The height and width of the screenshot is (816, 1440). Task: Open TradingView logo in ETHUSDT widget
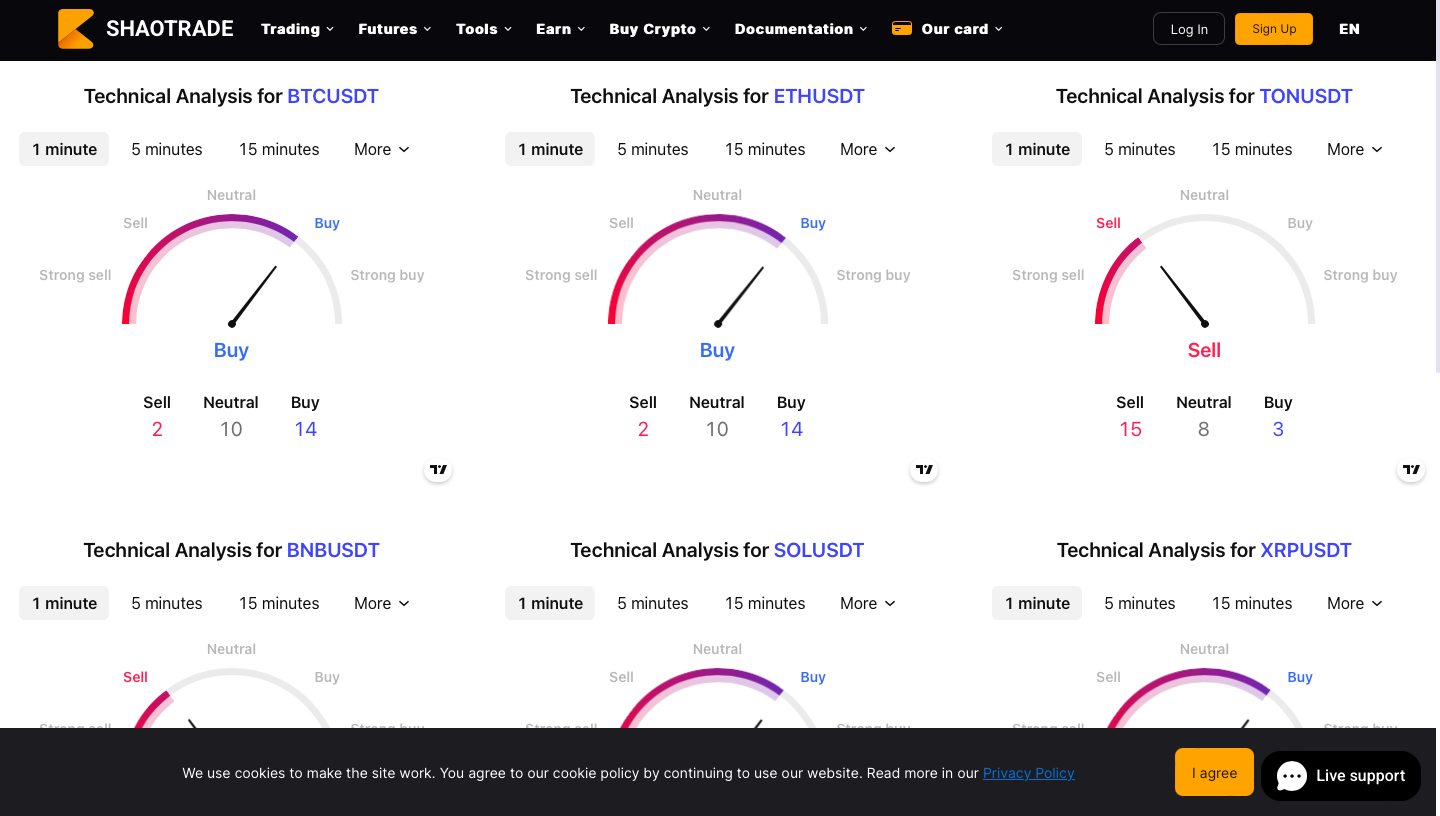coord(924,469)
